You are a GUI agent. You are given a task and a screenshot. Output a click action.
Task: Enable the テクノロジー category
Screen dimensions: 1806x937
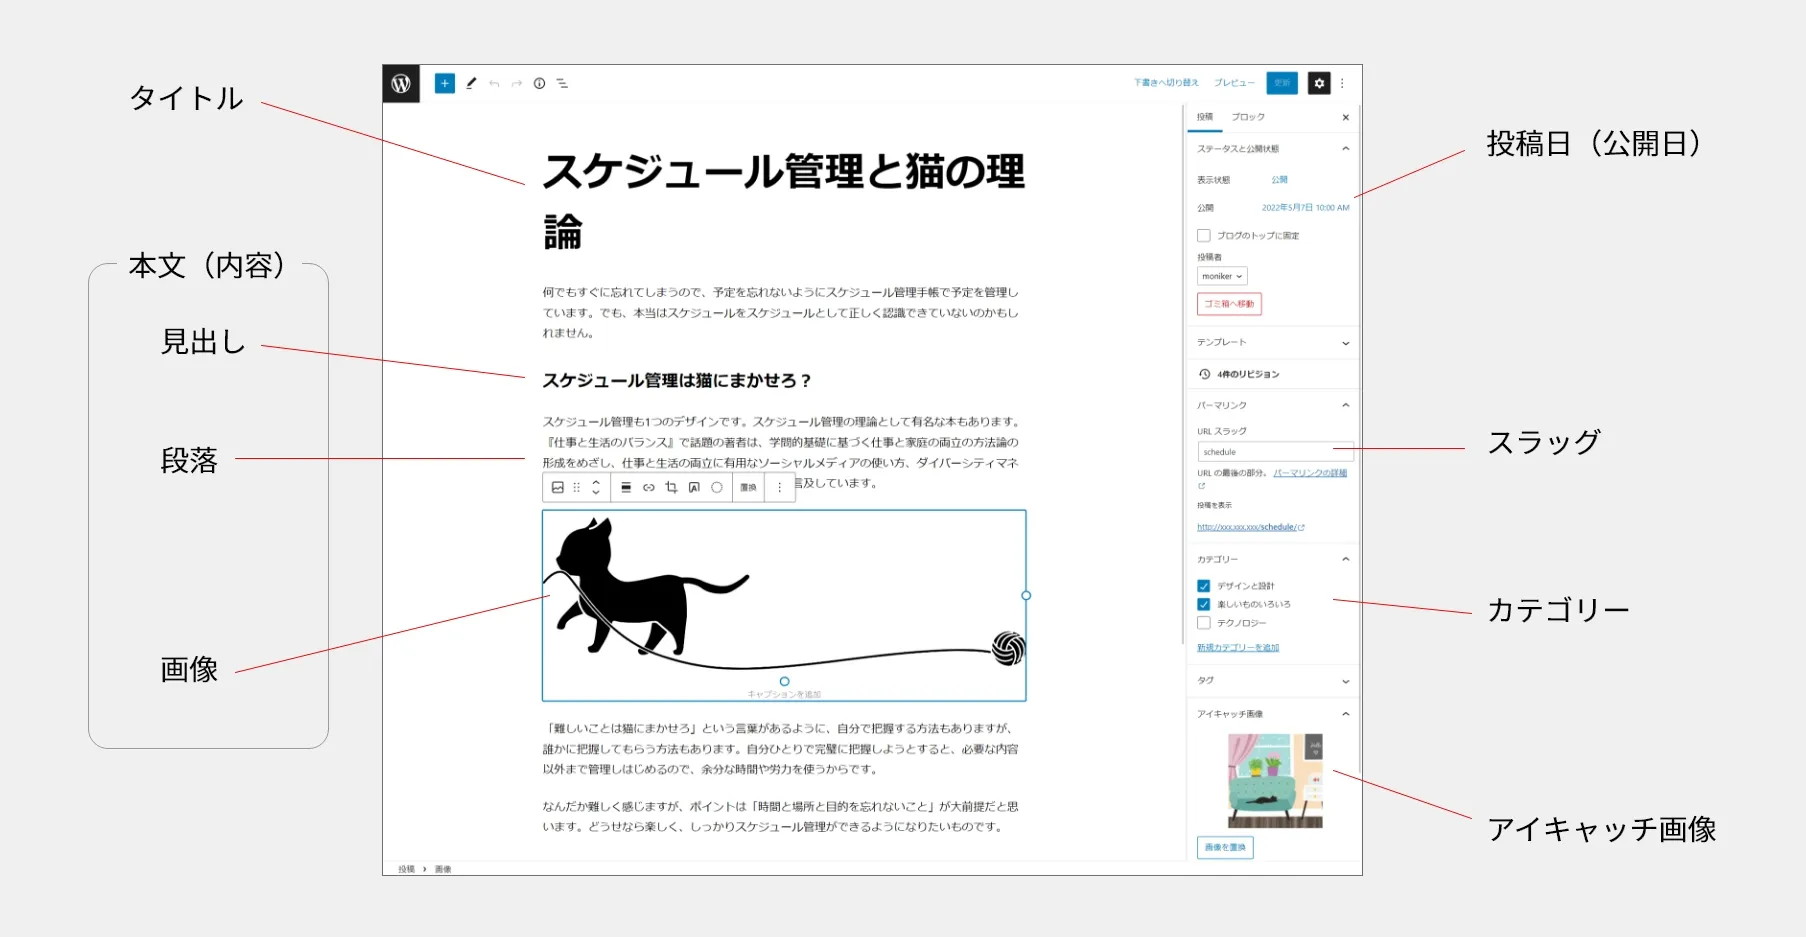click(x=1204, y=622)
